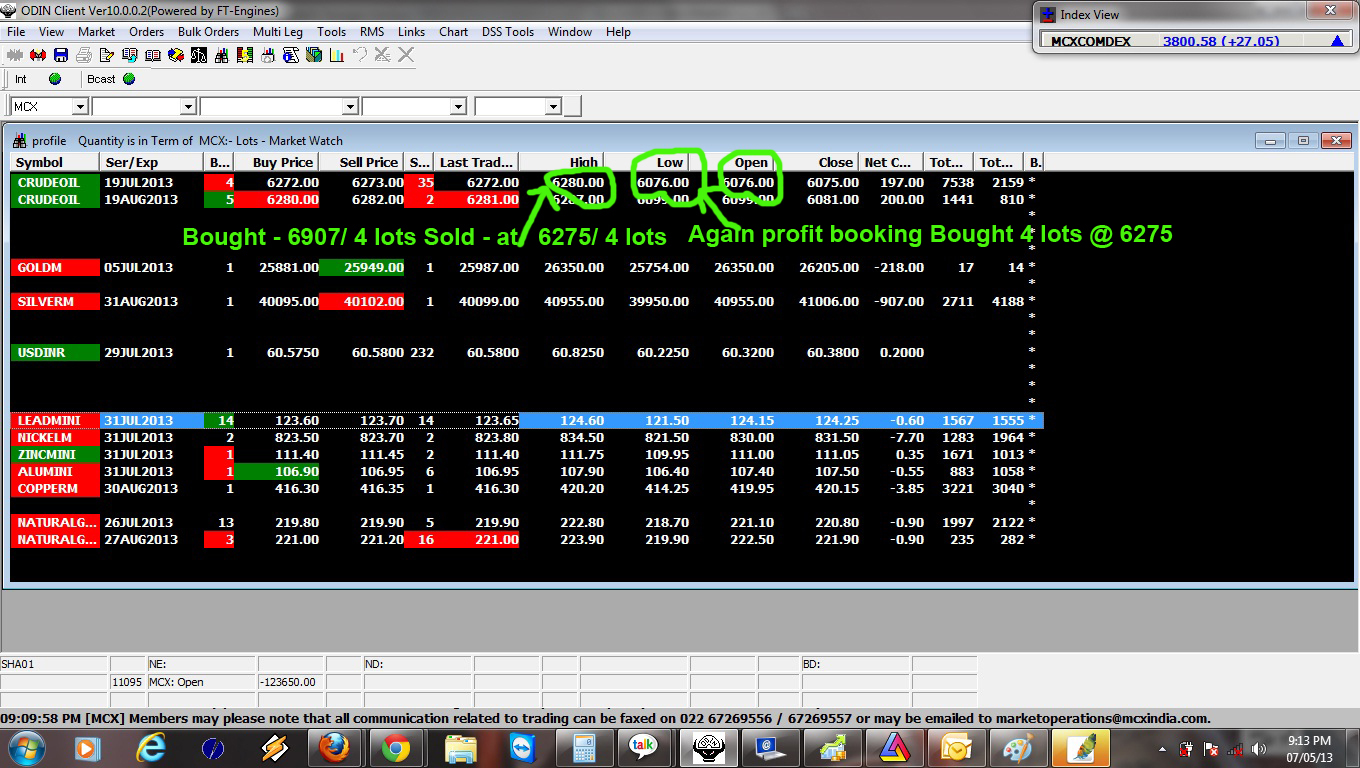Open the RMS menu

click(372, 32)
